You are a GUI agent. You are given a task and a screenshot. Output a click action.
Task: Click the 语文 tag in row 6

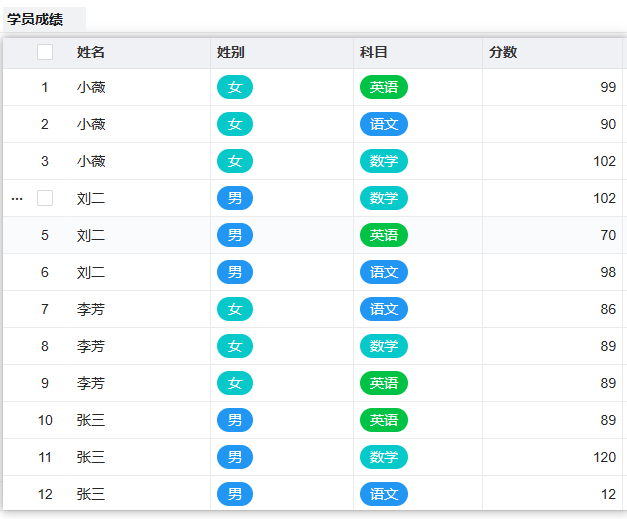click(384, 273)
